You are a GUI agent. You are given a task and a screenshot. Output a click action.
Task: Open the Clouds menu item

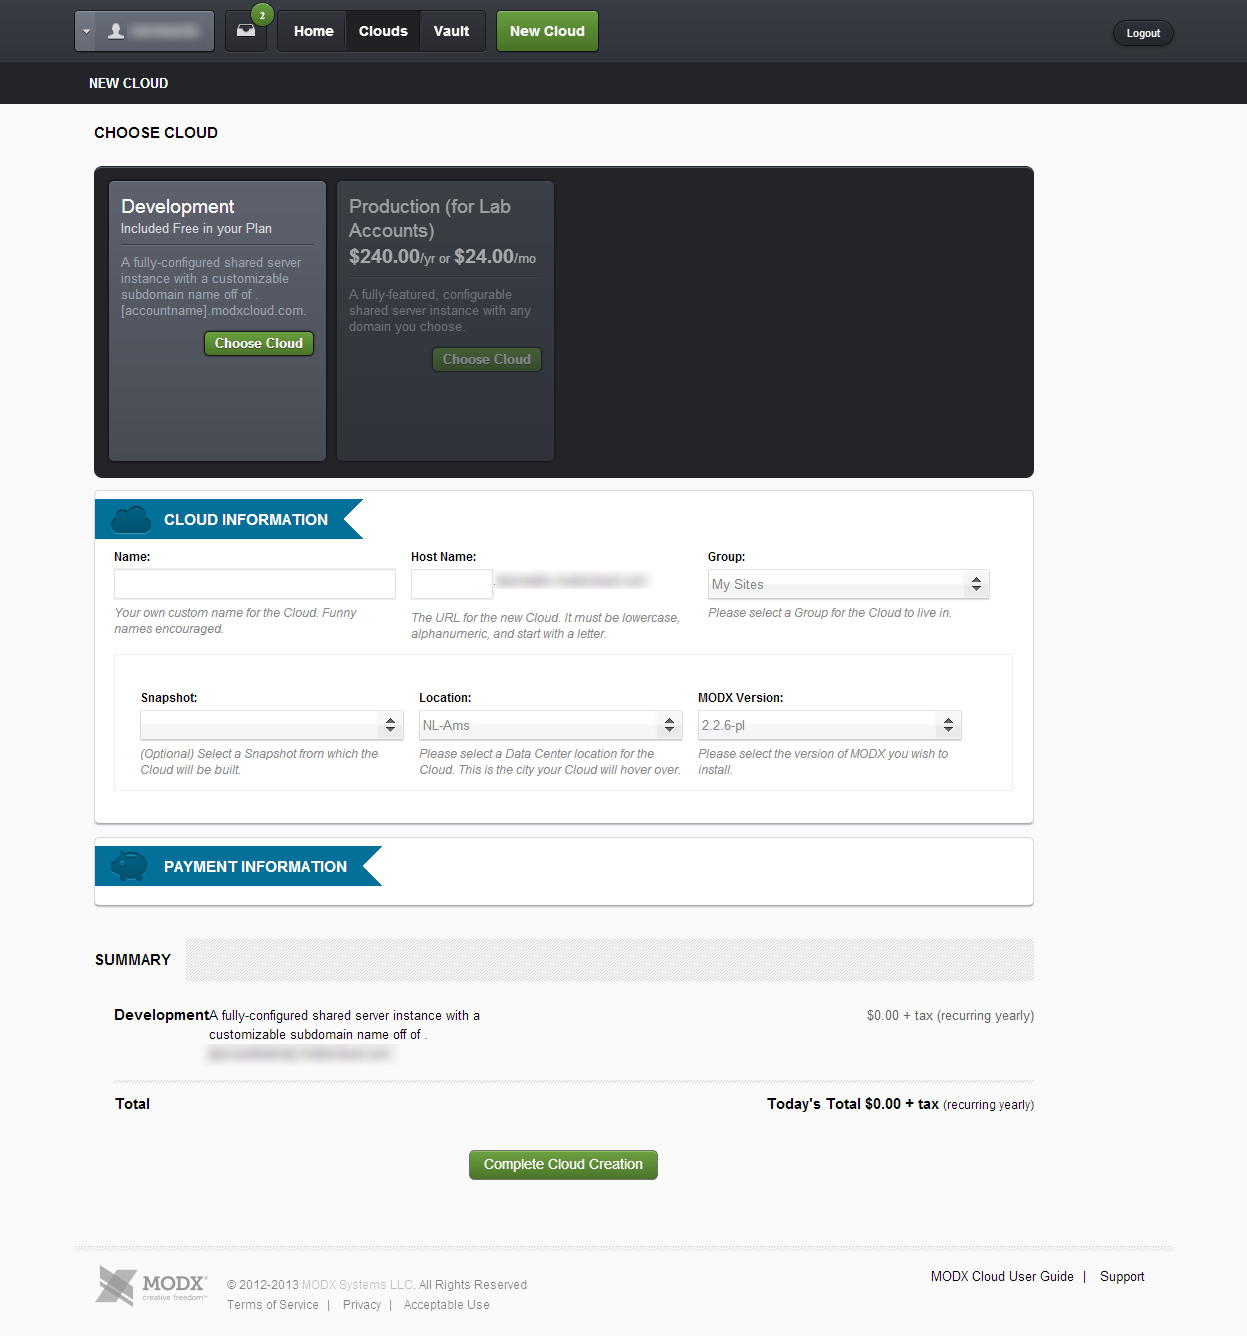click(383, 31)
